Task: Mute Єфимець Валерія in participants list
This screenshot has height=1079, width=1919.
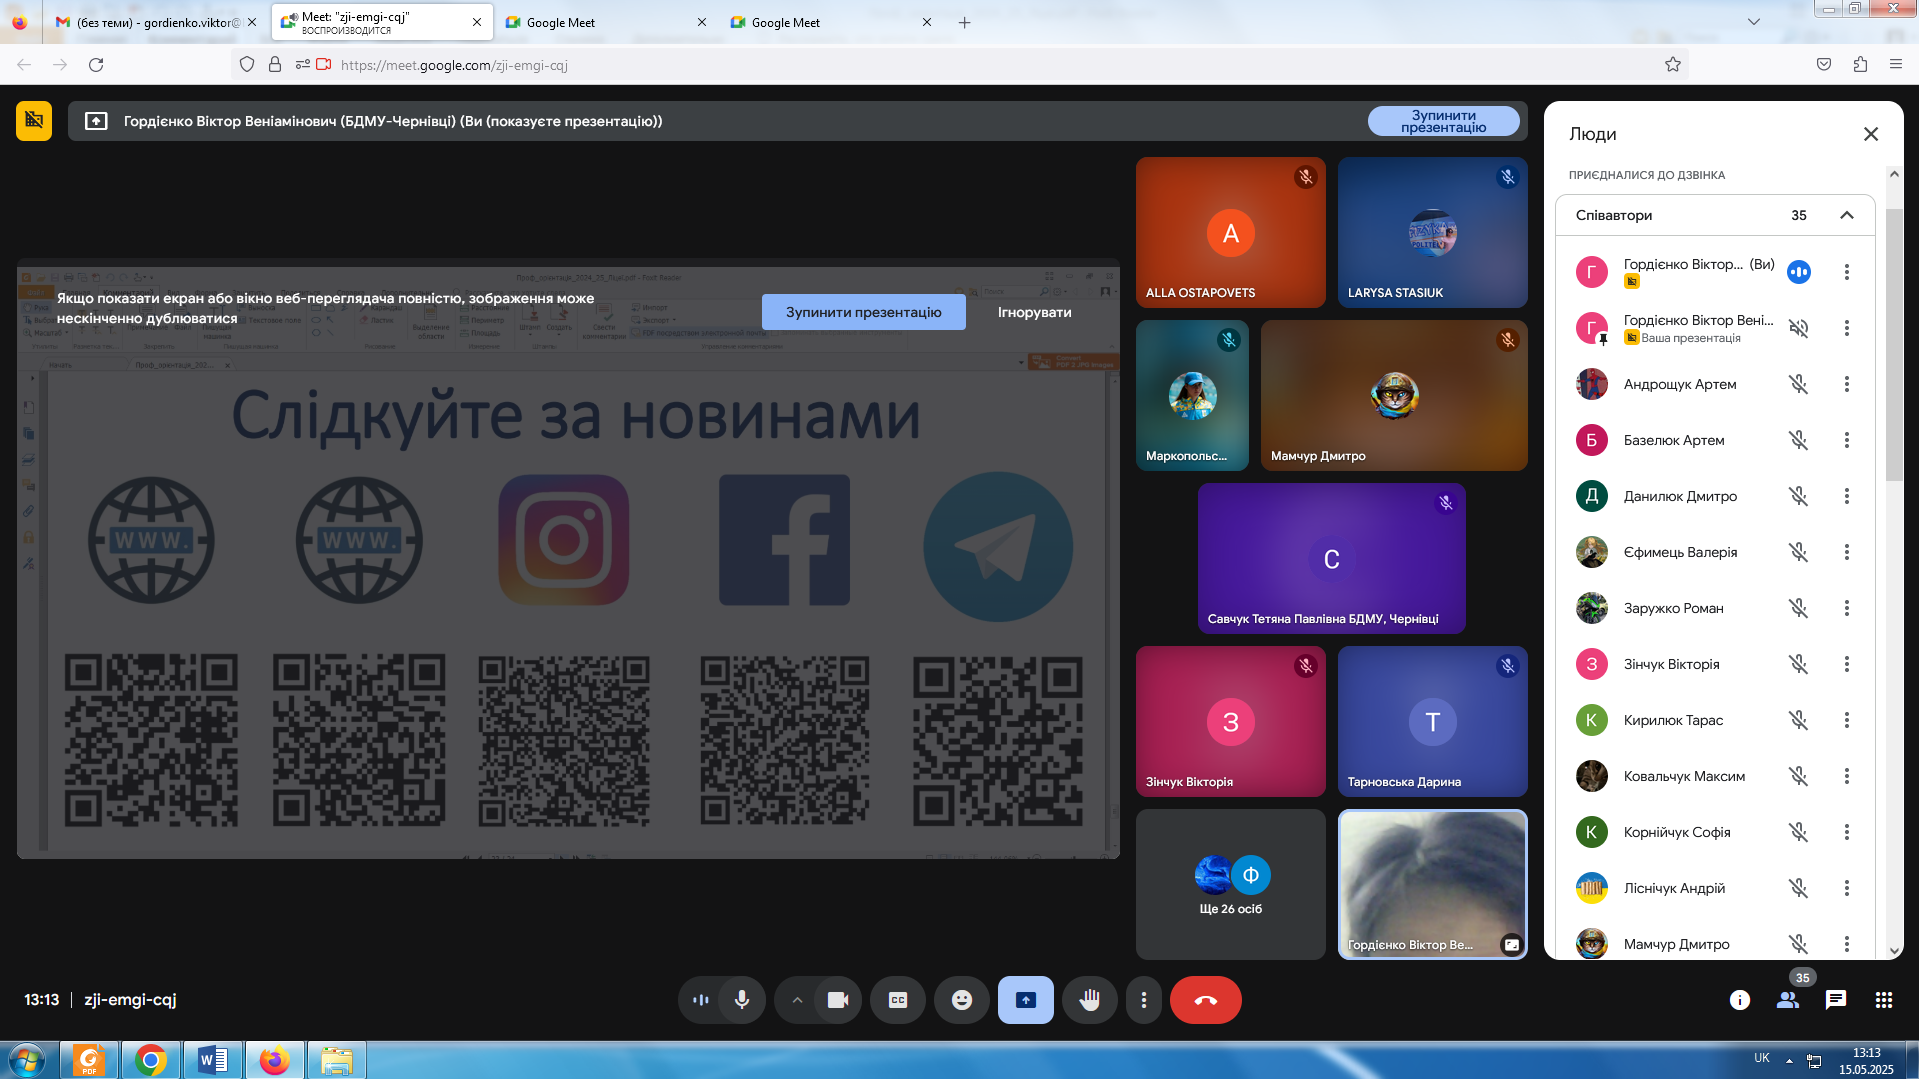Action: (1798, 552)
